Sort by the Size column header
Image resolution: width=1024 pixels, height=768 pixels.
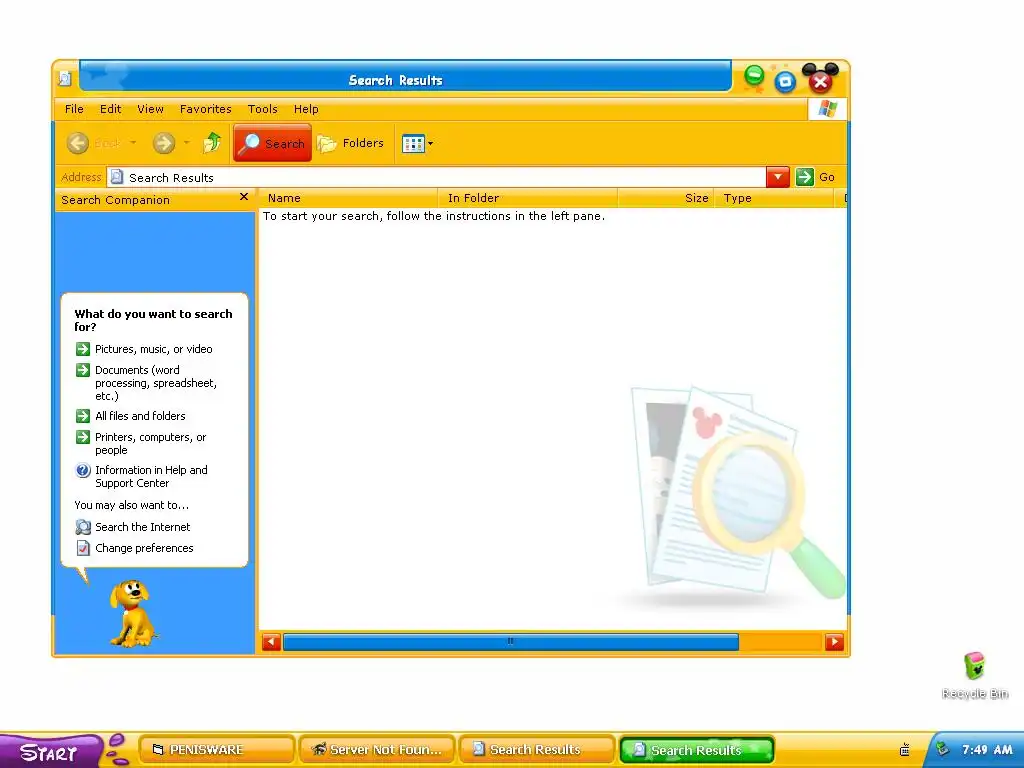[x=666, y=198]
